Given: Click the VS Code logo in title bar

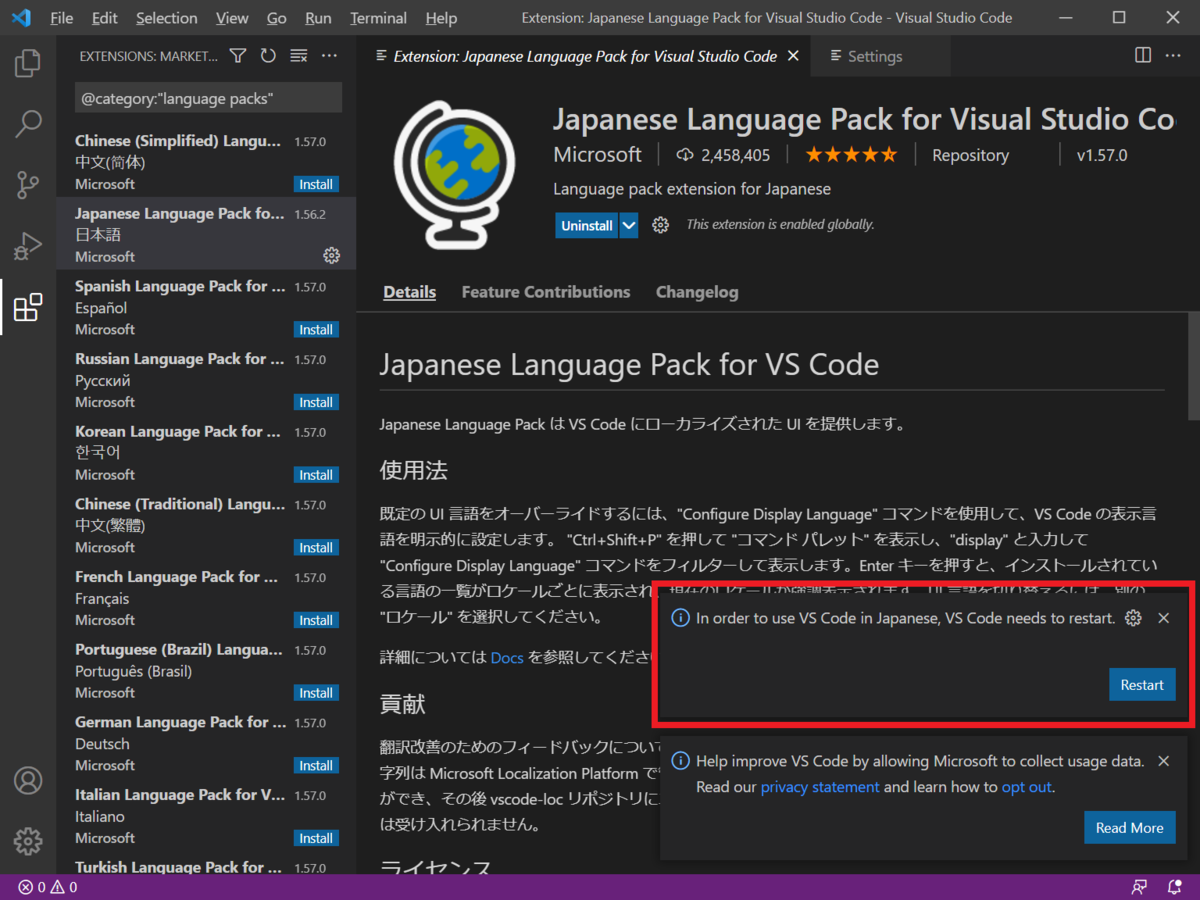Looking at the screenshot, I should (x=21, y=18).
